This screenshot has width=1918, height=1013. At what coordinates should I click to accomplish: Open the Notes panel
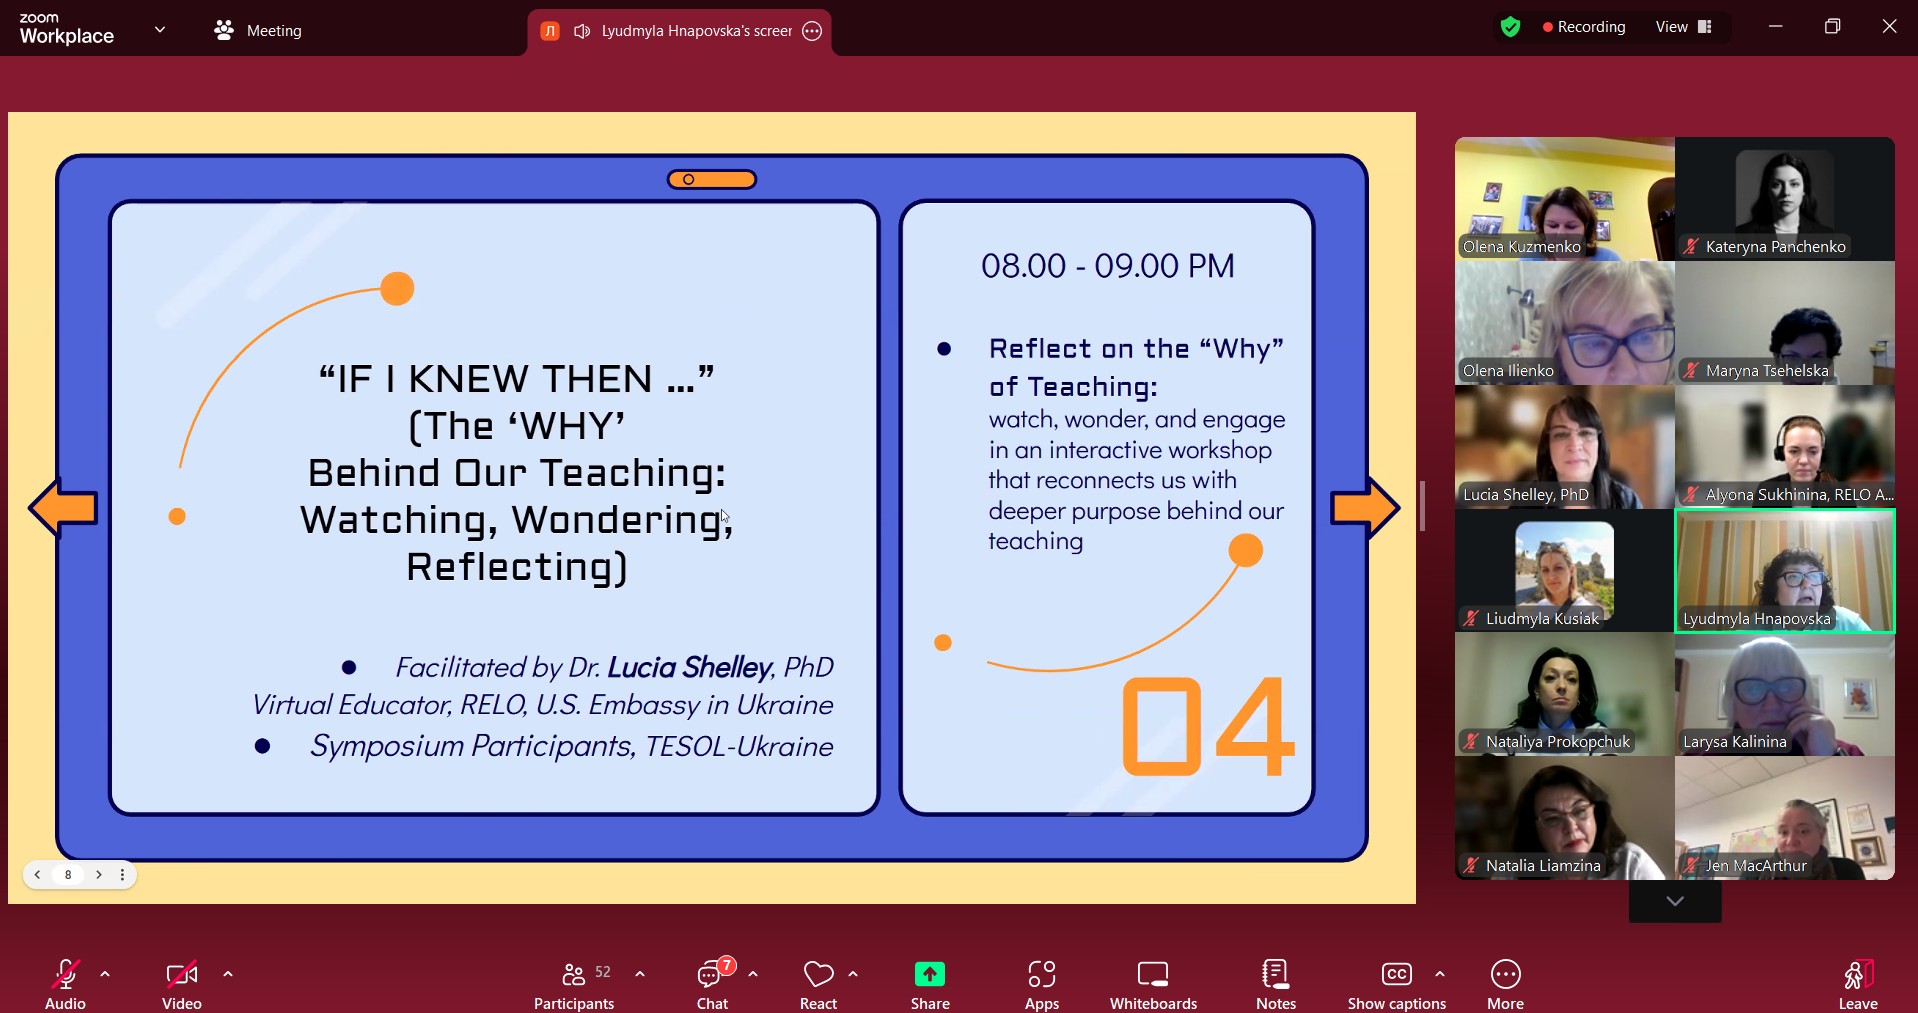click(1275, 984)
